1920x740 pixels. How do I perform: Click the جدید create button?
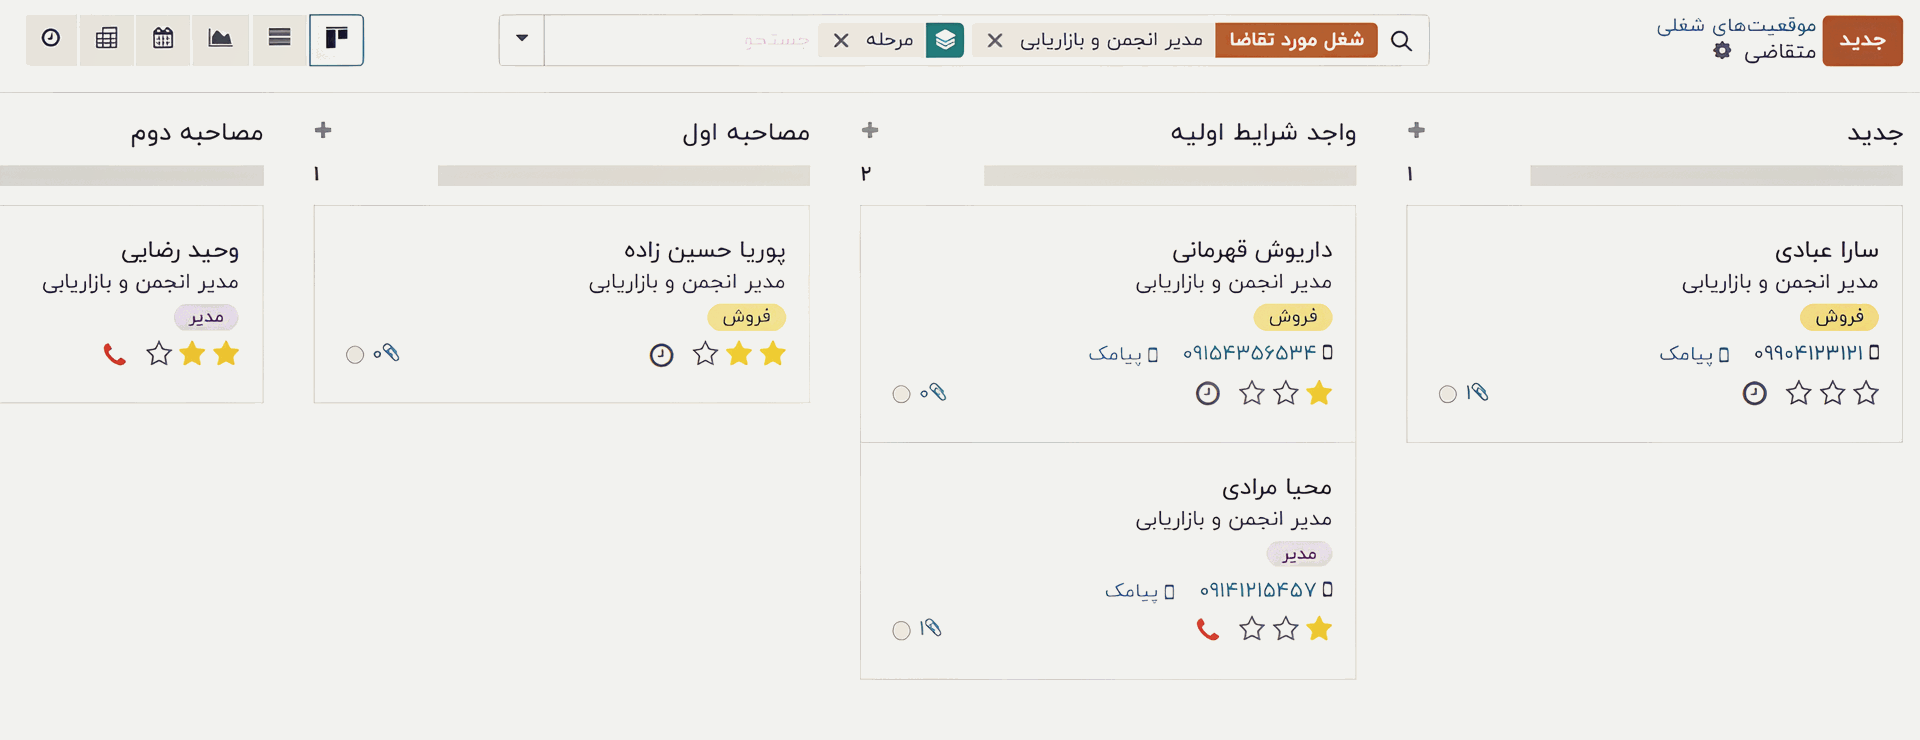tap(1862, 41)
